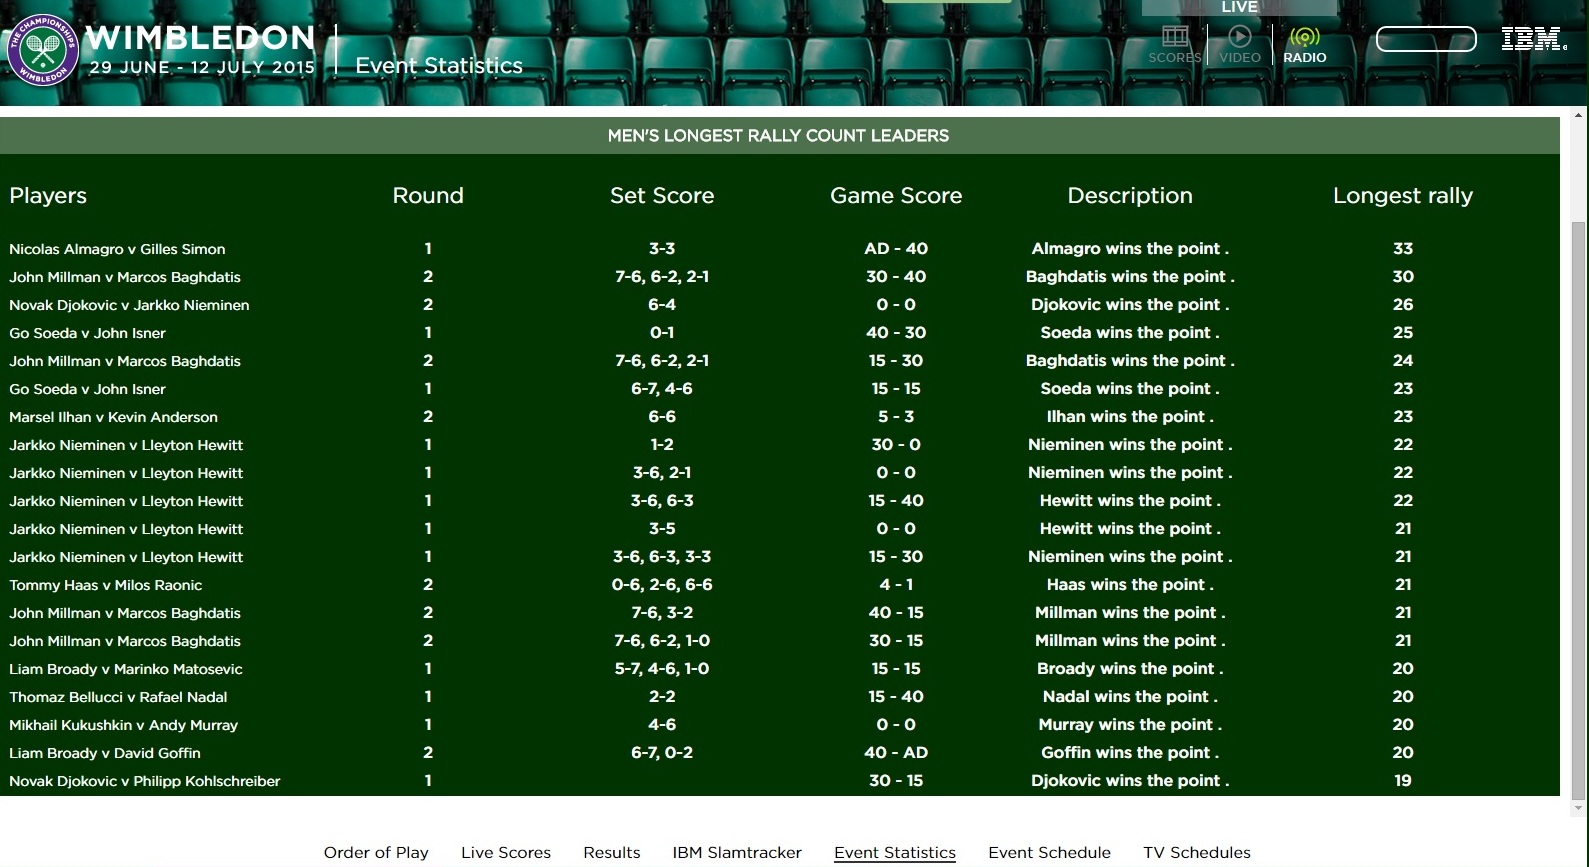
Task: Click 'Haas wins the point' description
Action: tap(1130, 585)
